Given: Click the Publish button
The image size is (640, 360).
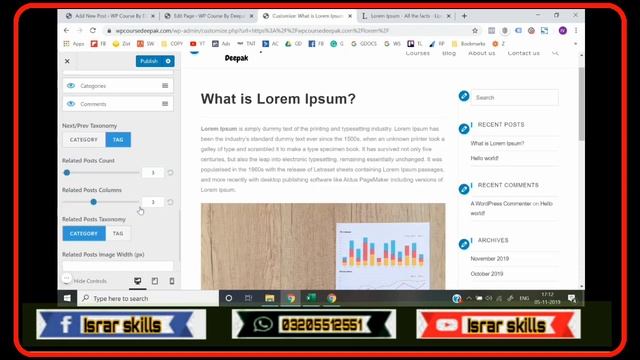Looking at the screenshot, I should click(149, 61).
